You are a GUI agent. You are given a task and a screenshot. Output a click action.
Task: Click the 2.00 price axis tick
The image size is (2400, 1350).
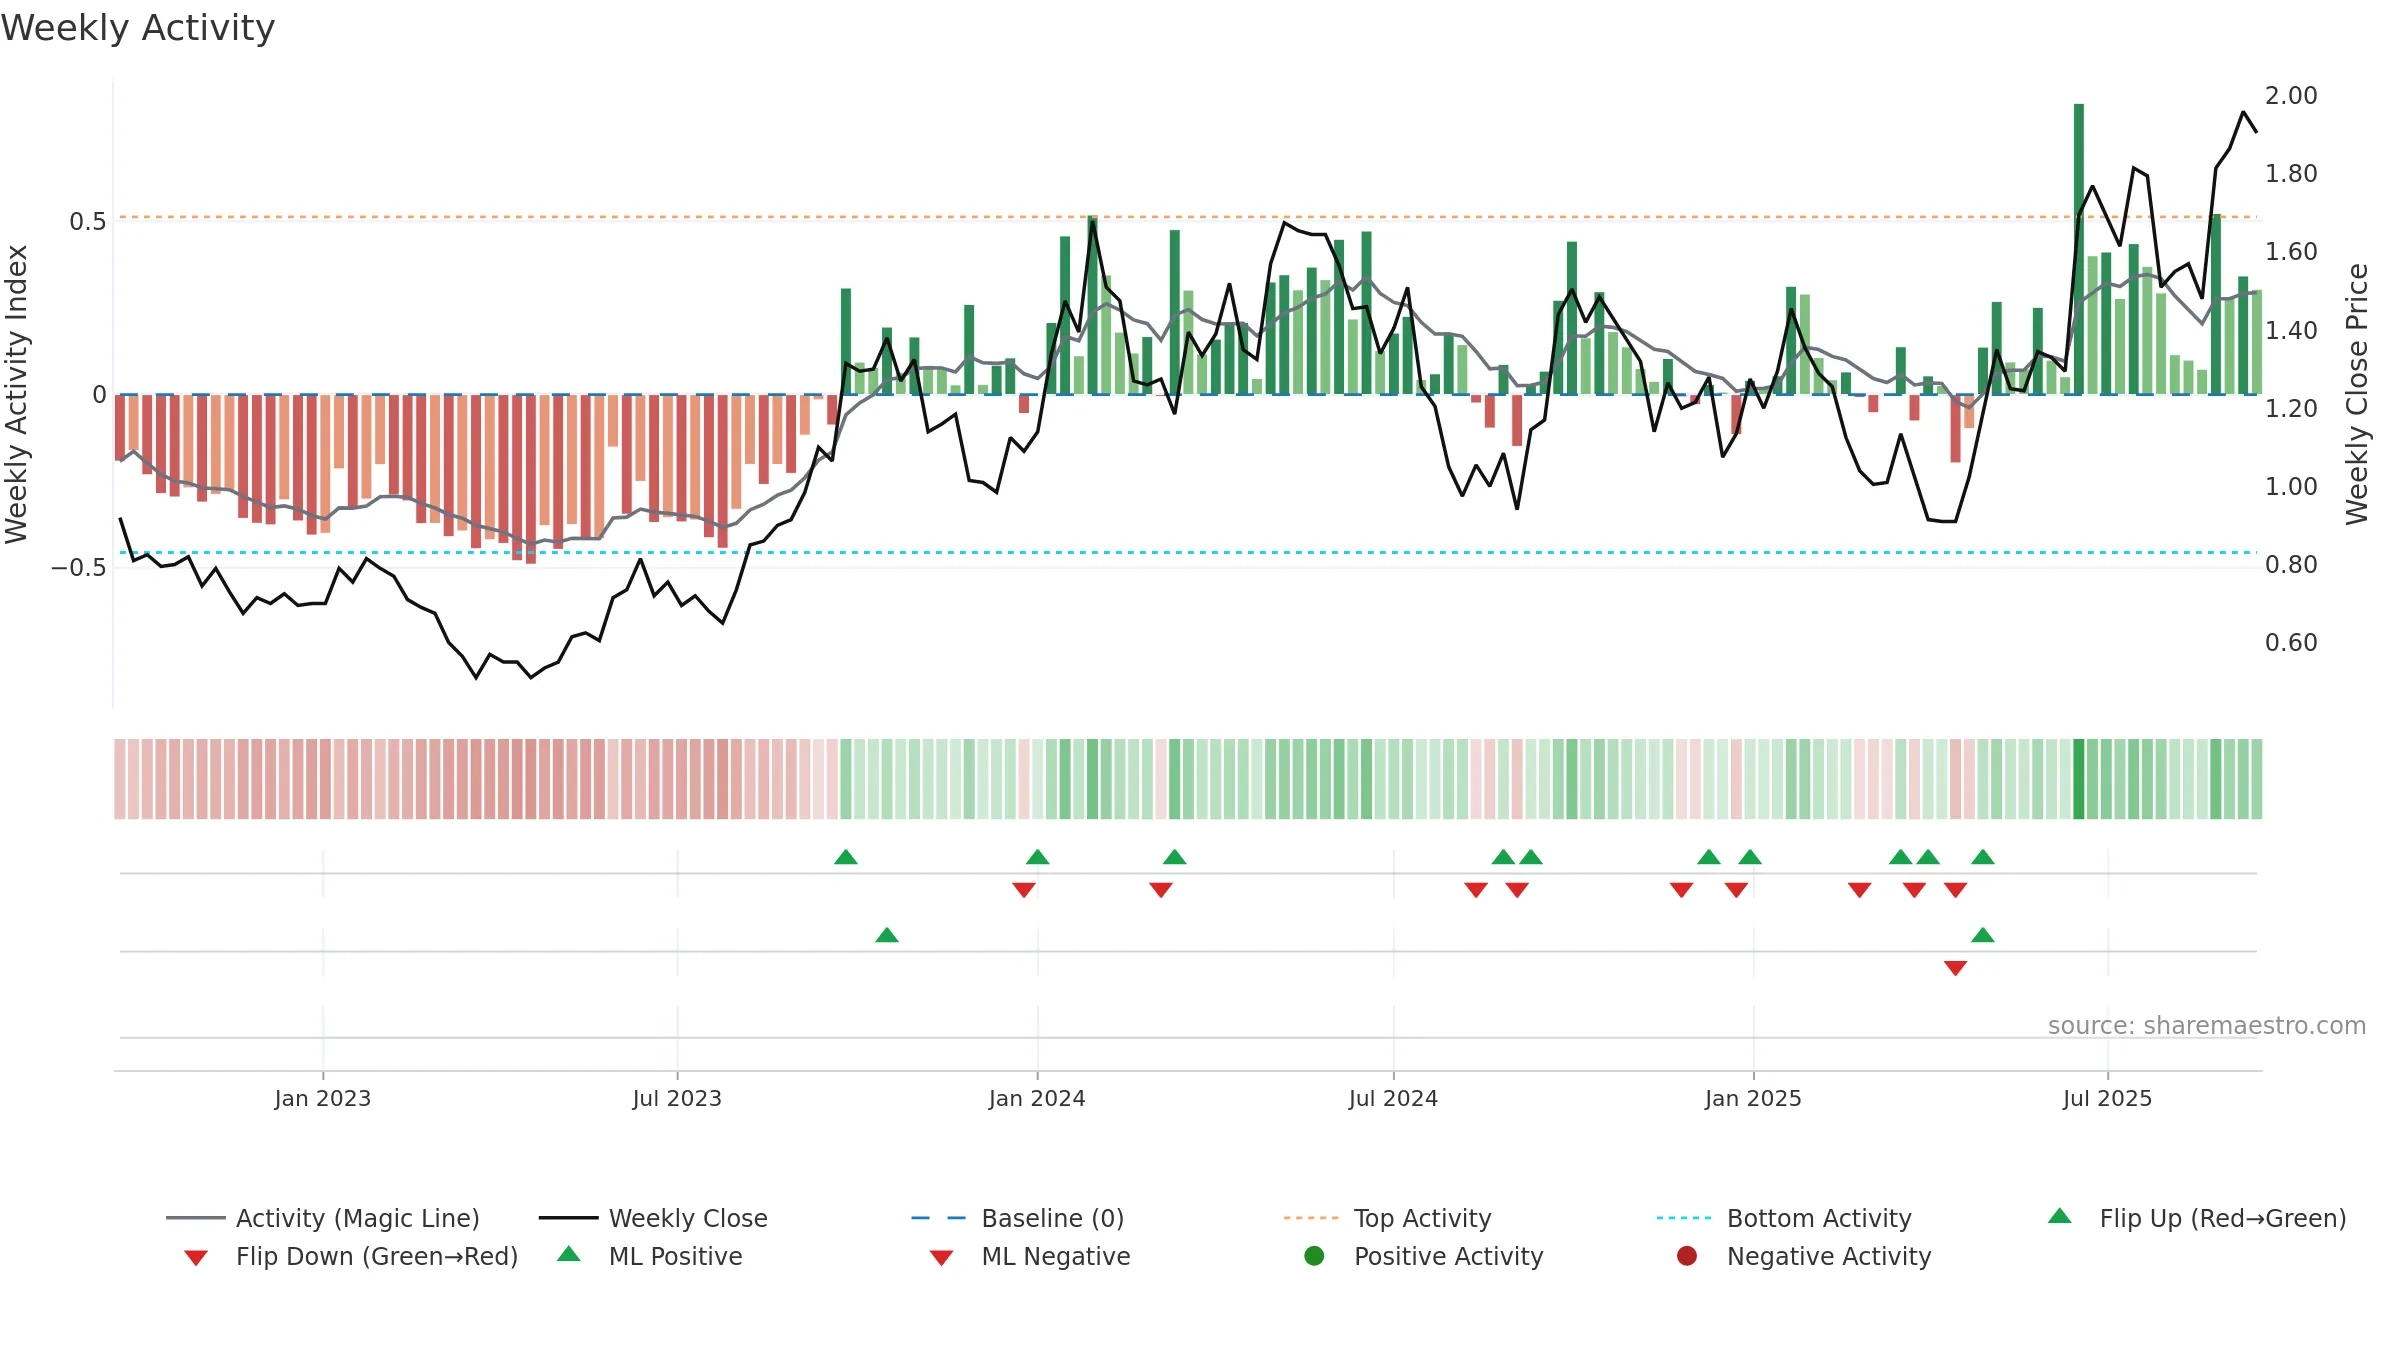point(2291,96)
